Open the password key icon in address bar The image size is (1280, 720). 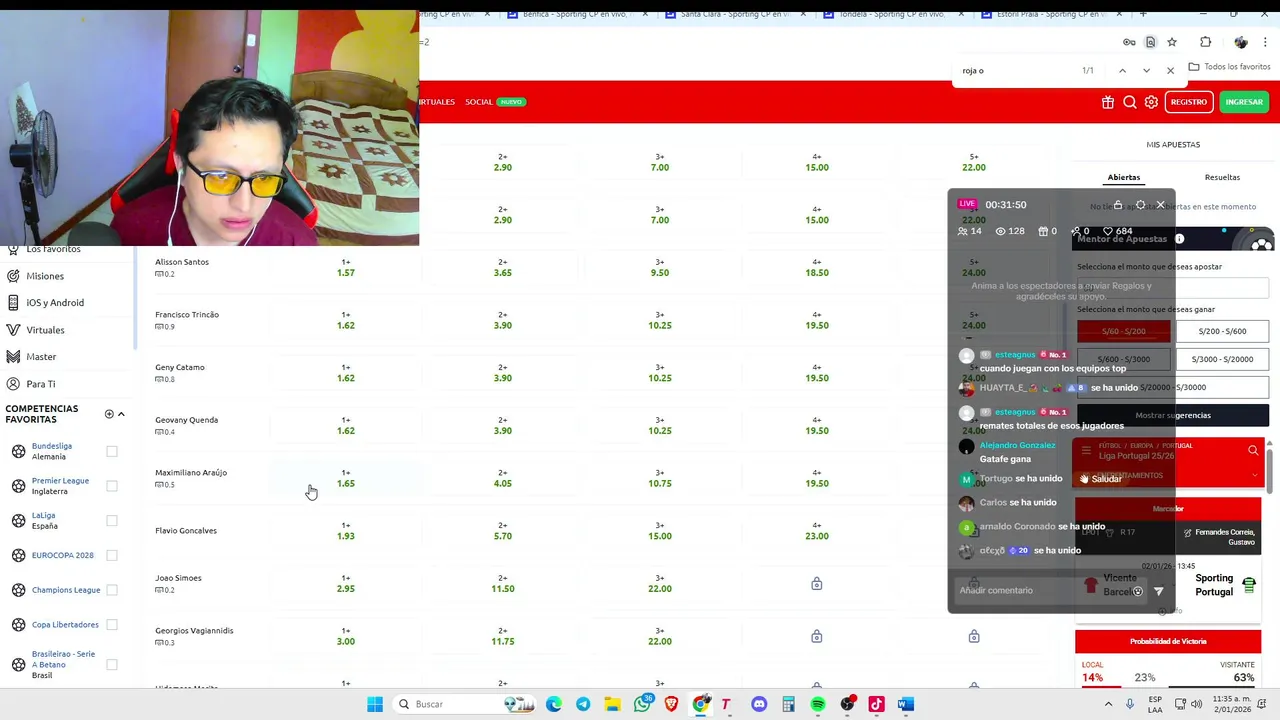[1129, 42]
